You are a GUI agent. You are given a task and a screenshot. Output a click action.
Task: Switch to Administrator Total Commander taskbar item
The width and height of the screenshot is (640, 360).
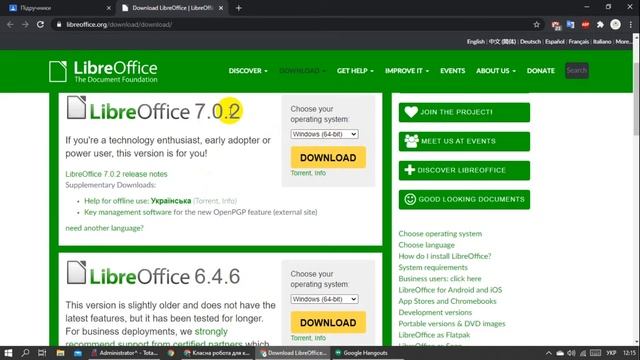[x=125, y=353]
